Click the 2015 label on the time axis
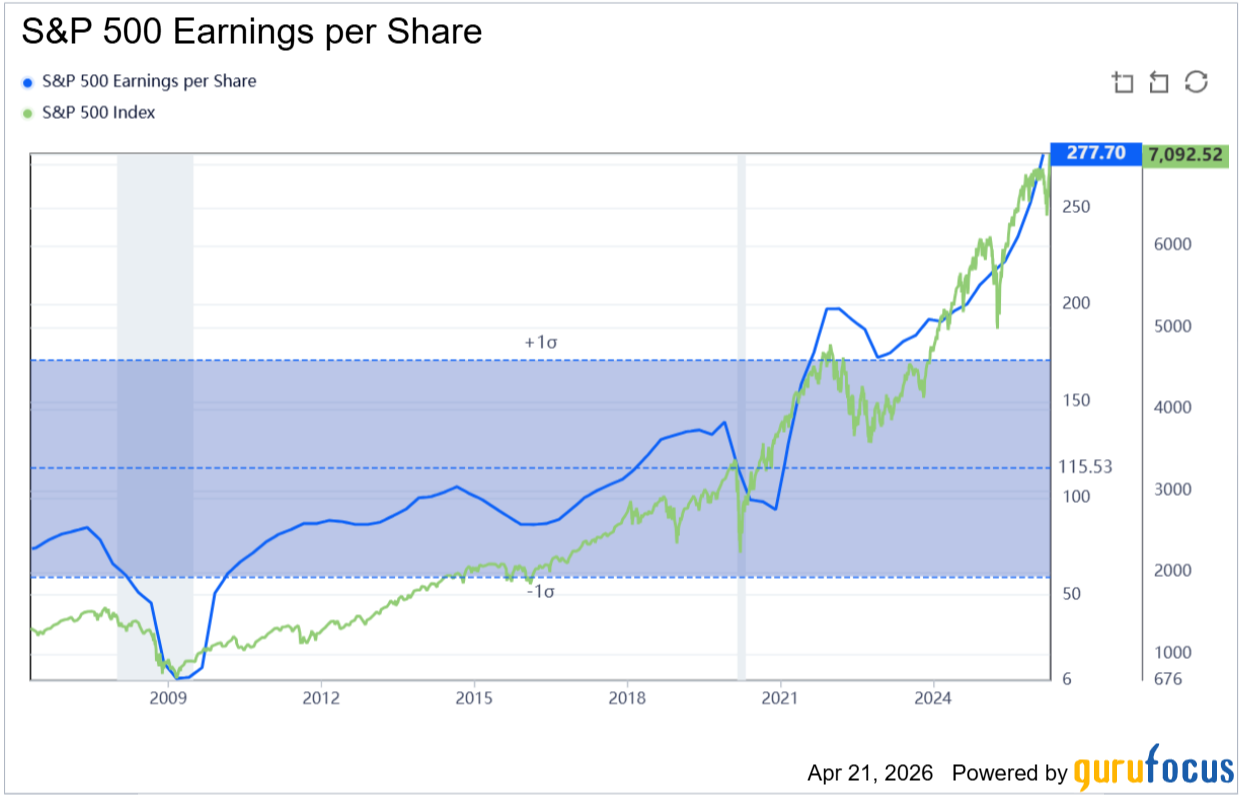The width and height of the screenshot is (1242, 799). coord(474,696)
